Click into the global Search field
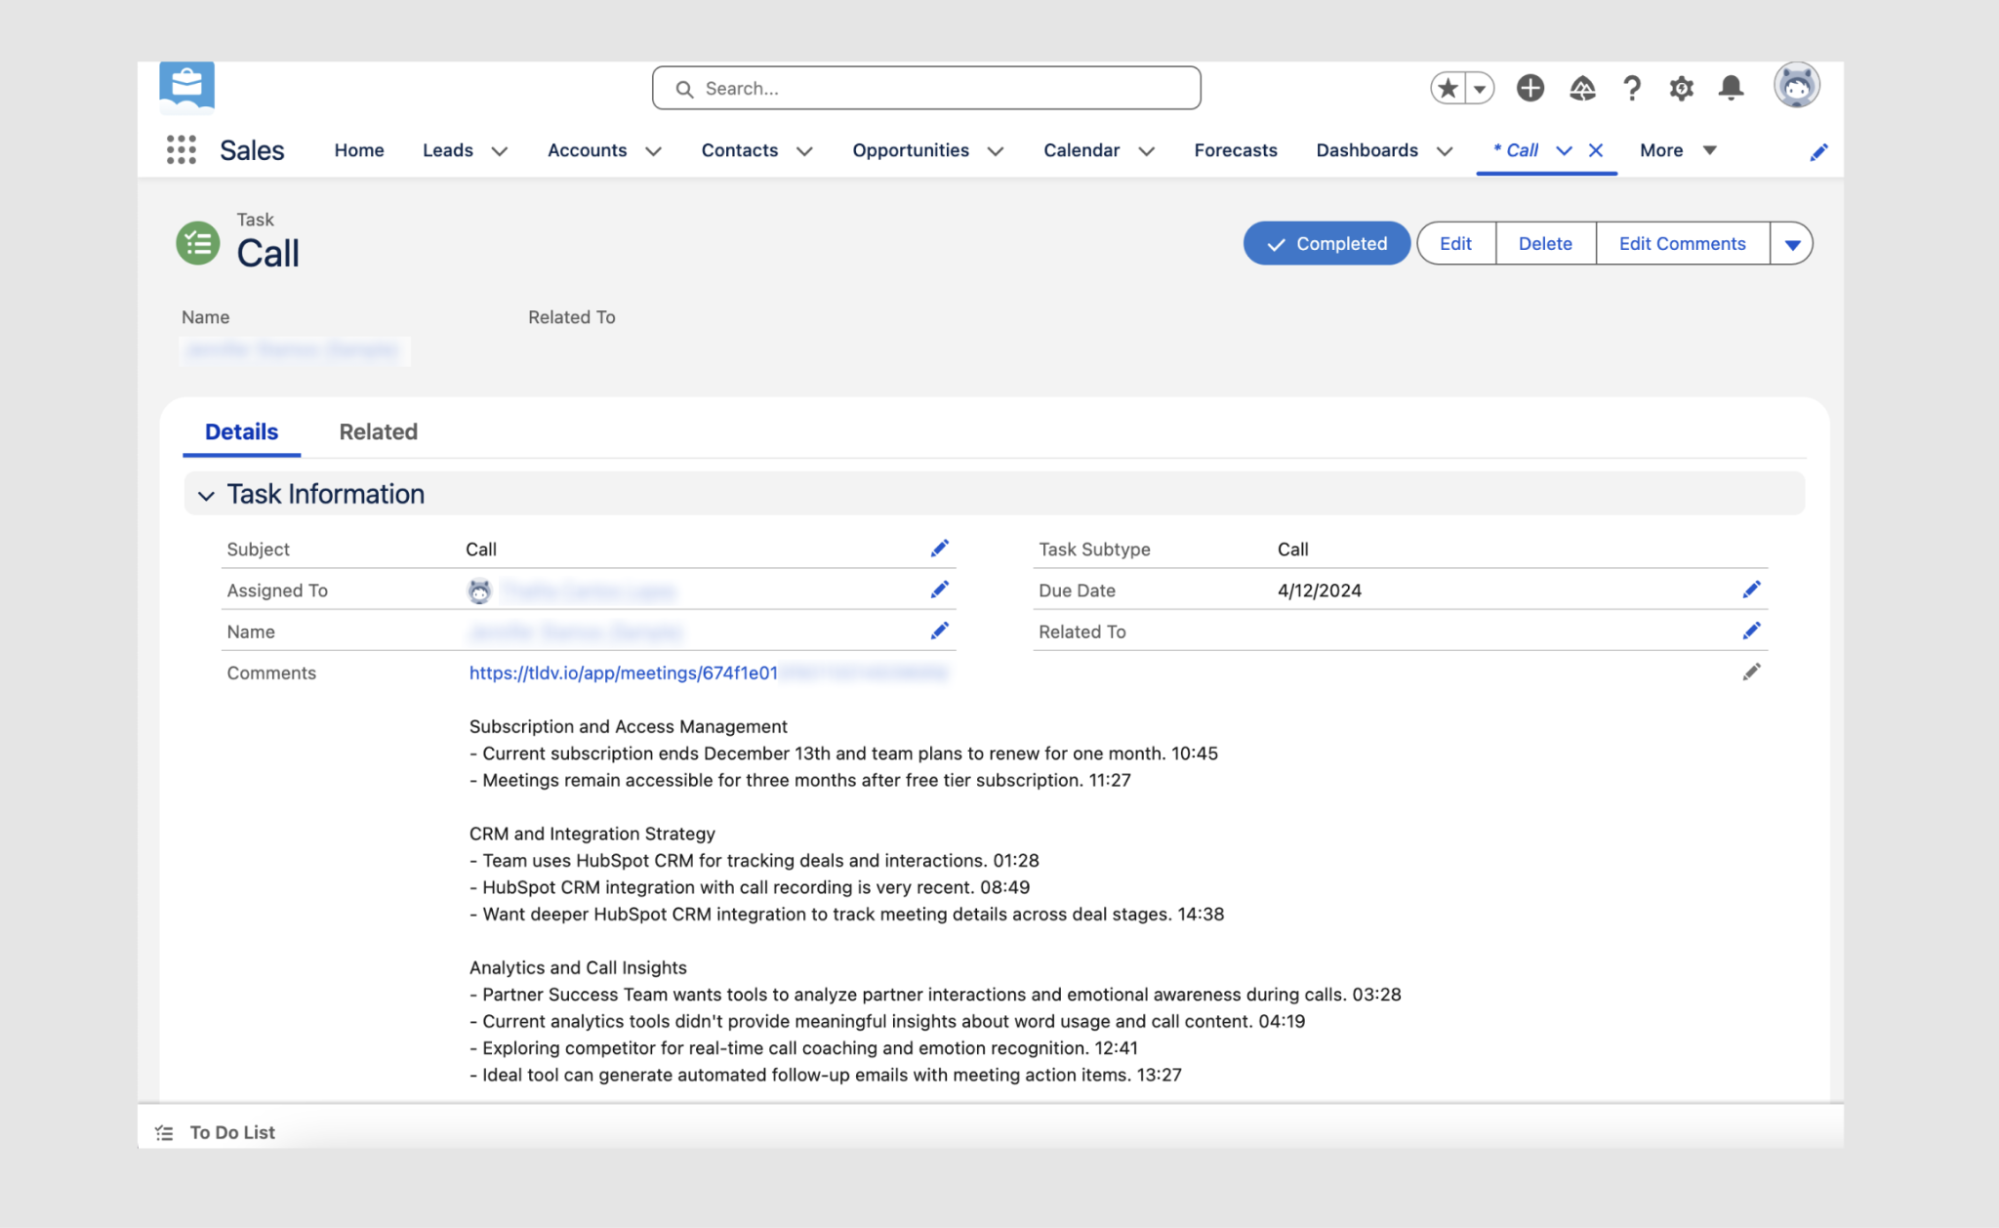Image resolution: width=1999 pixels, height=1228 pixels. 926,88
